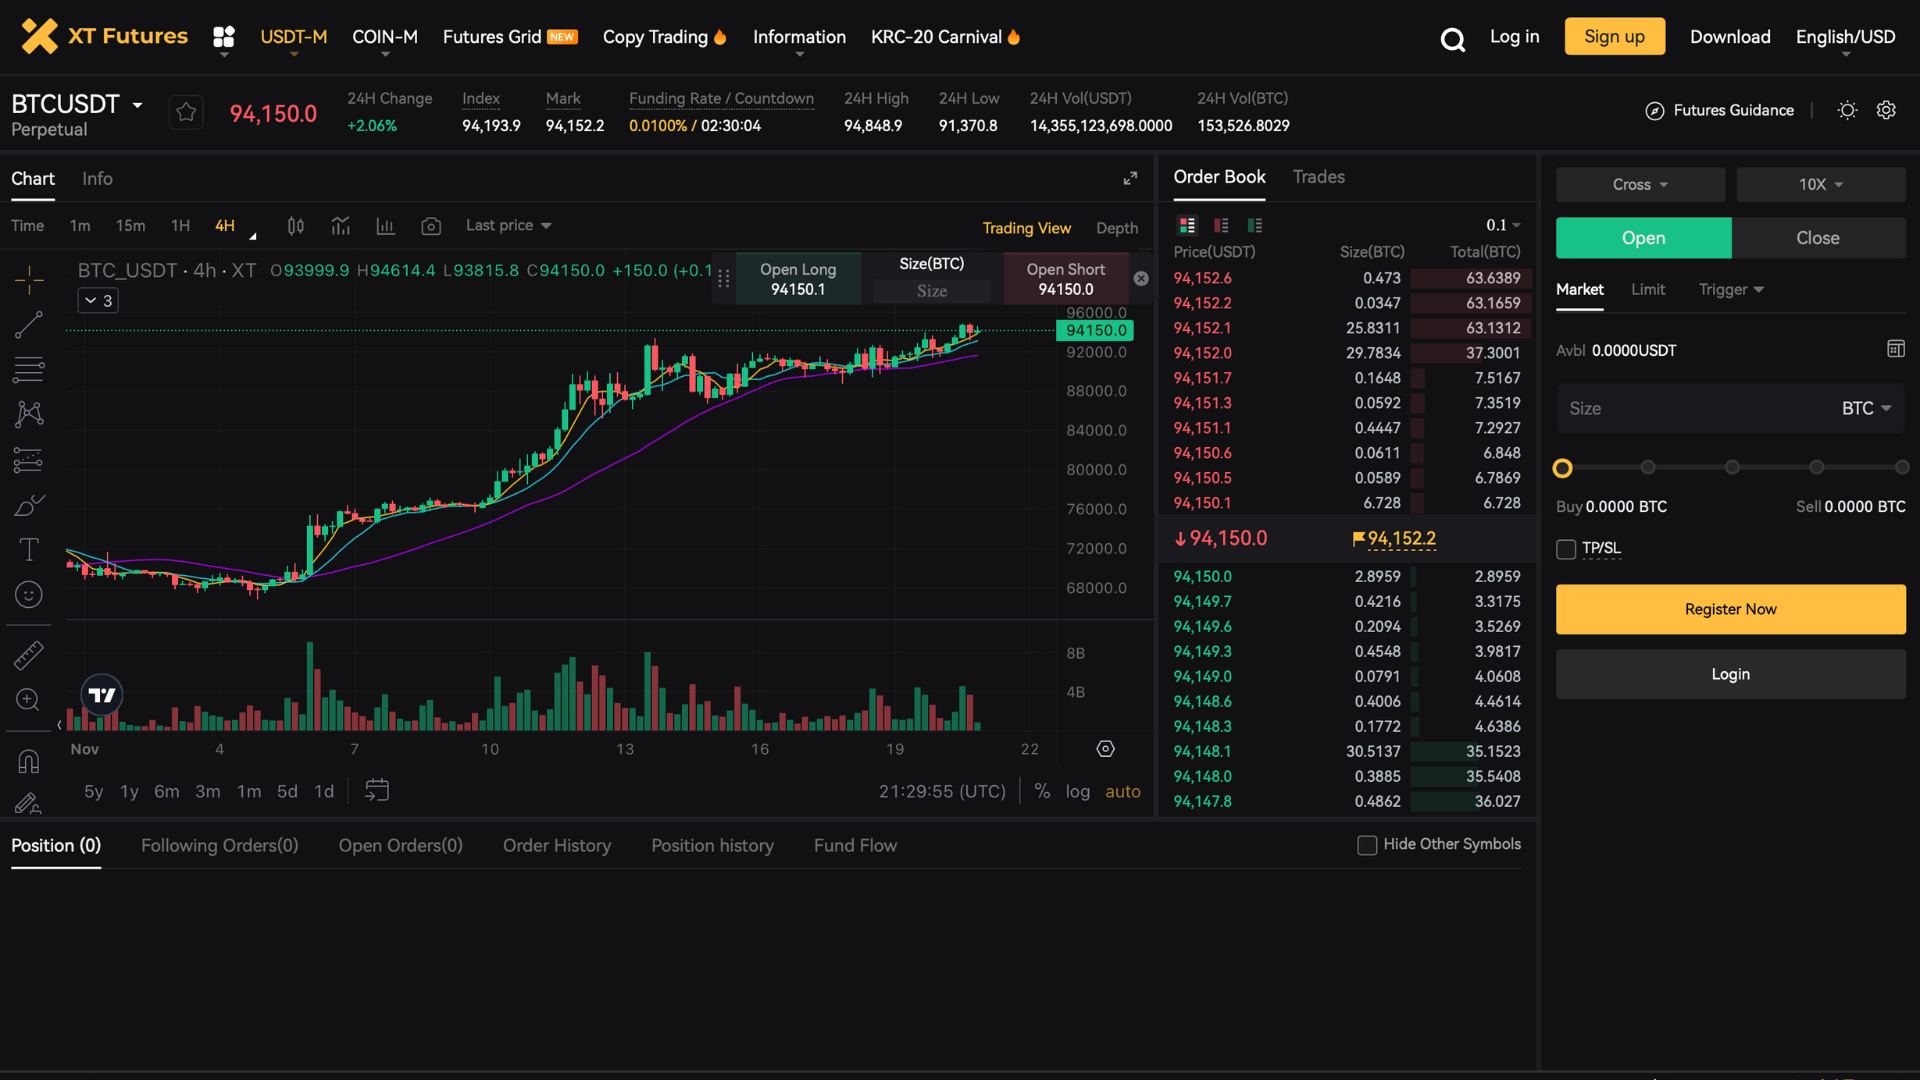Image resolution: width=1920 pixels, height=1080 pixels.
Task: Toggle the favorite star for BTCUSDT
Action: click(x=186, y=112)
